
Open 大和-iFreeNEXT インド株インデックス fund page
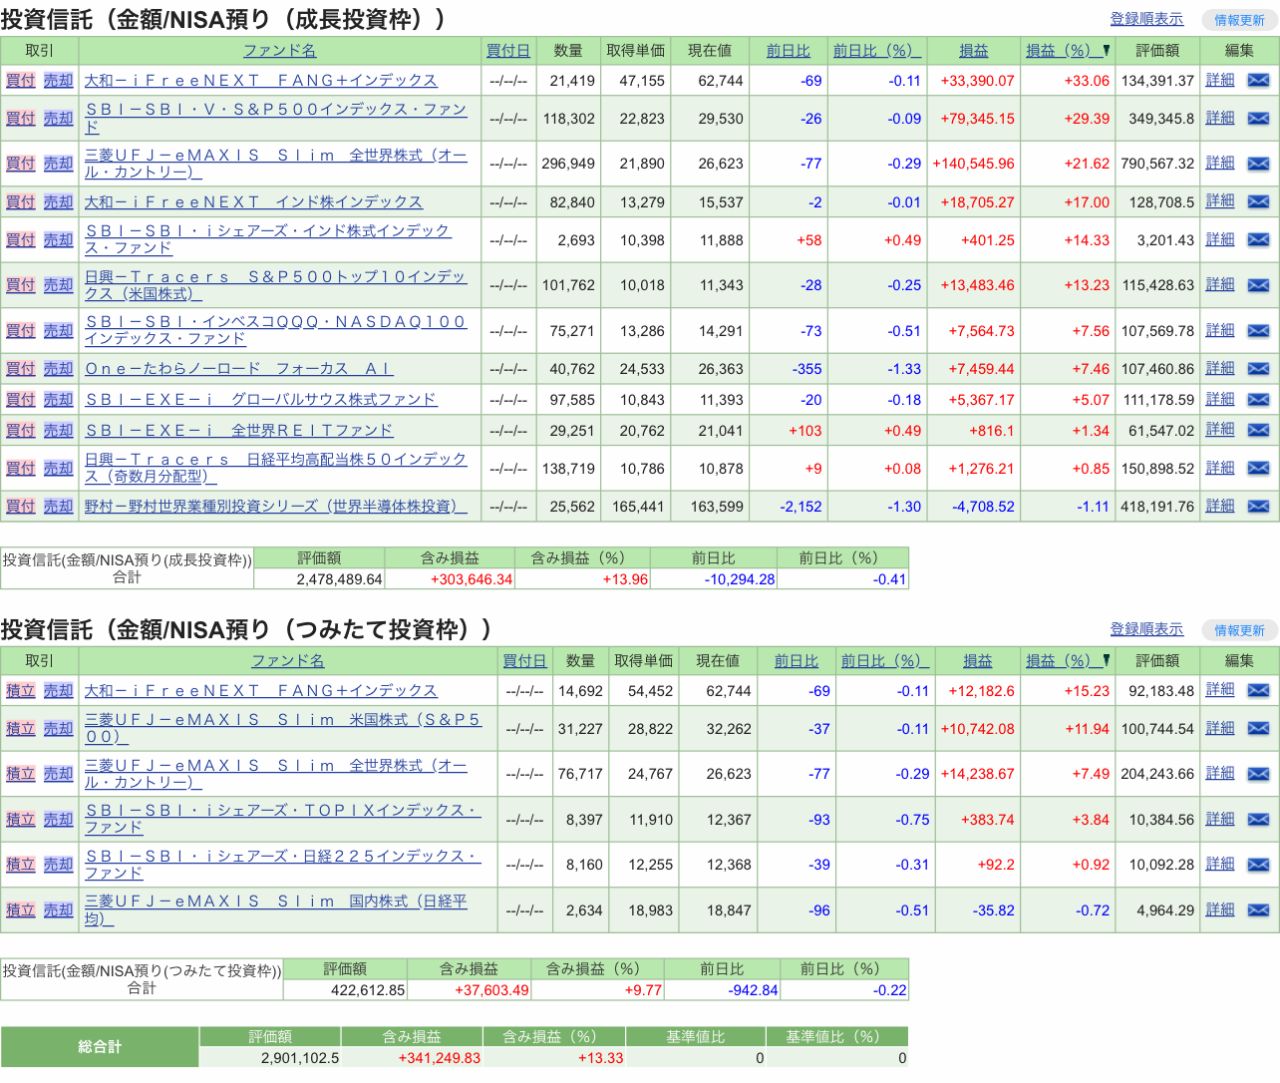pyautogui.click(x=254, y=202)
